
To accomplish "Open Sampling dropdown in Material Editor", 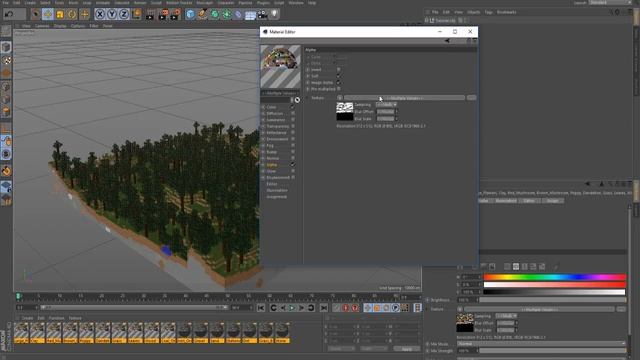I will pos(386,104).
